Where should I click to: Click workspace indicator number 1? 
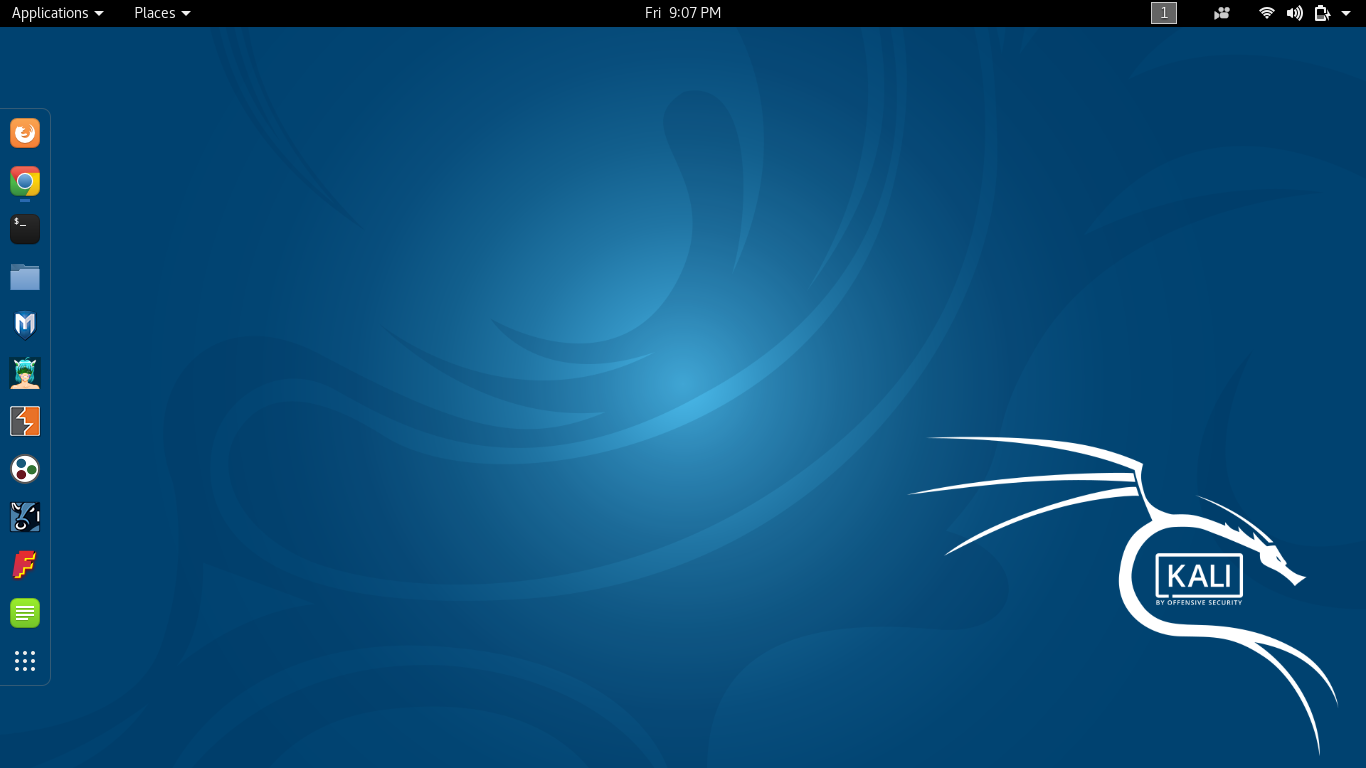[x=1164, y=13]
